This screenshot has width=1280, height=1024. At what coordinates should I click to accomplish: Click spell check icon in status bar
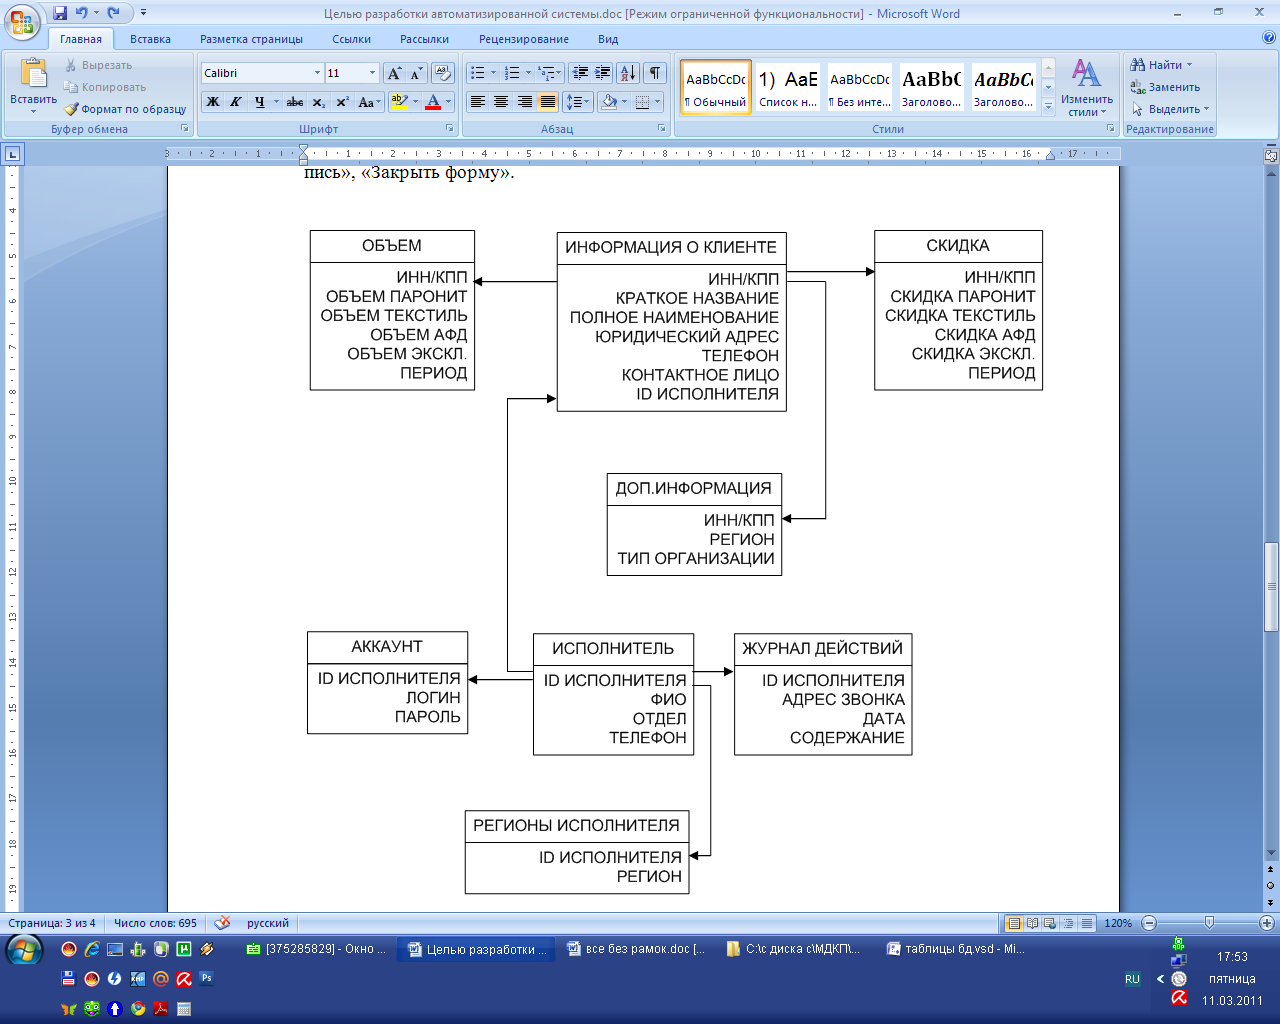223,923
